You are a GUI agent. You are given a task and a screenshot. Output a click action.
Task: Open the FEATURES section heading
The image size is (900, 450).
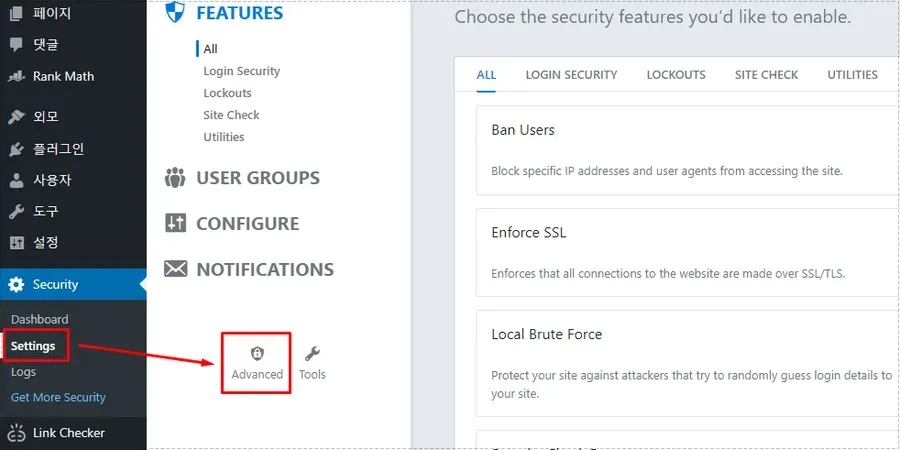coord(239,13)
